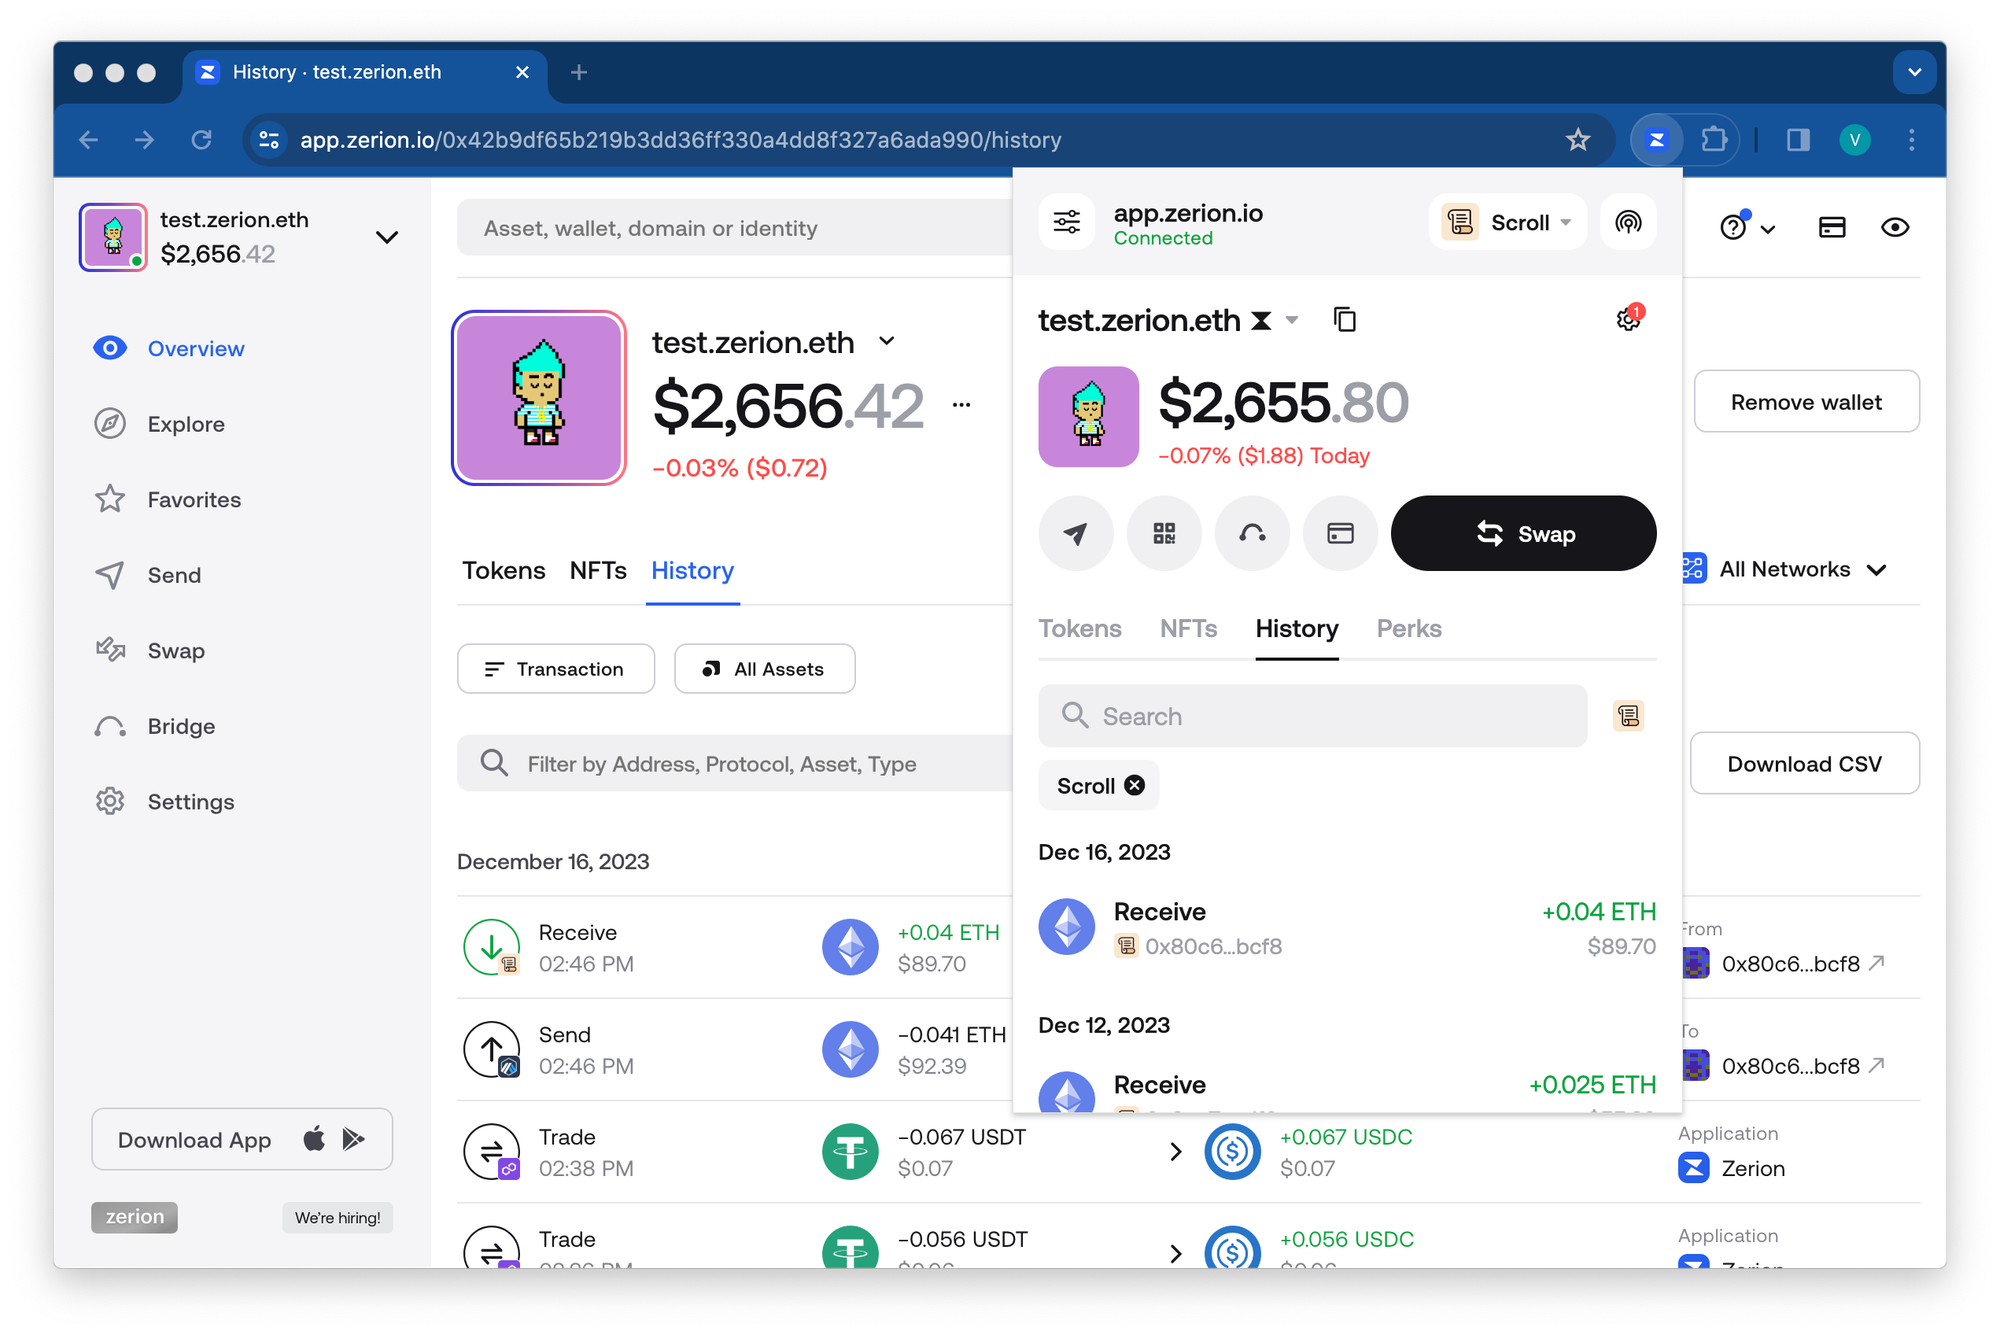Expand the sidebar wallet switcher chevron
Viewport: 2000px width, 1334px height.
pos(386,238)
